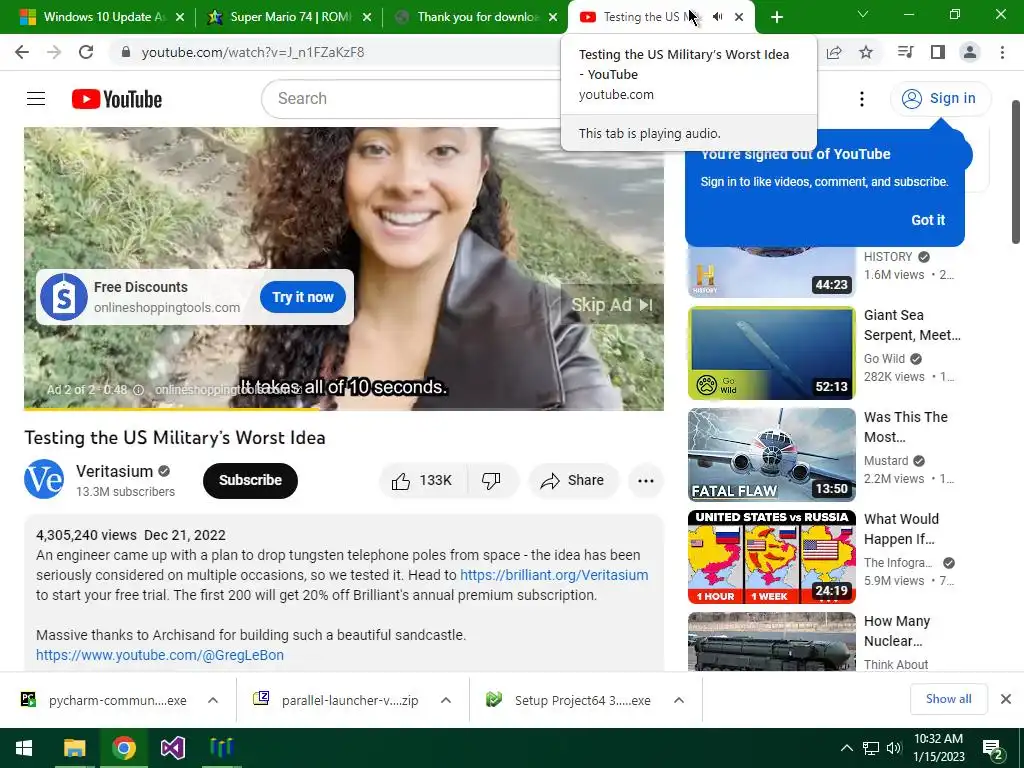The height and width of the screenshot is (768, 1024).
Task: Show hidden system tray icons
Action: click(846, 748)
